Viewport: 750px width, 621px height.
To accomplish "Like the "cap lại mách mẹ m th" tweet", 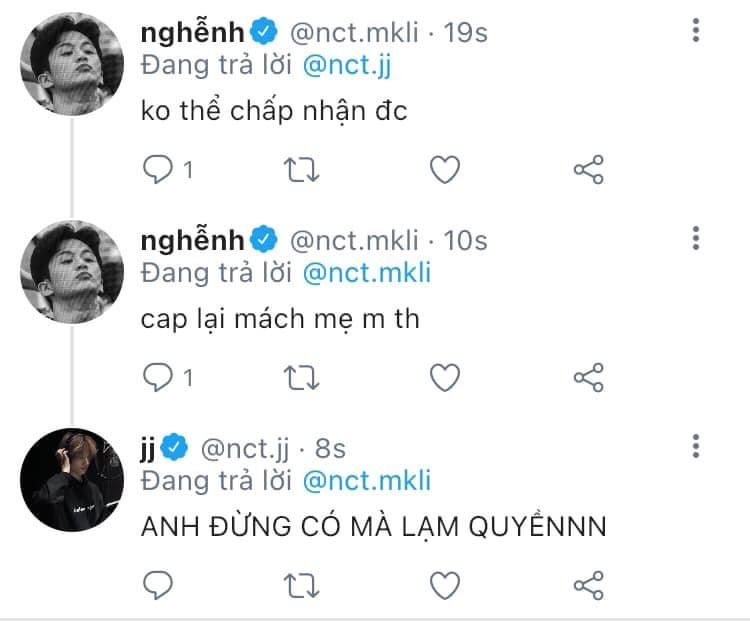I will (445, 376).
